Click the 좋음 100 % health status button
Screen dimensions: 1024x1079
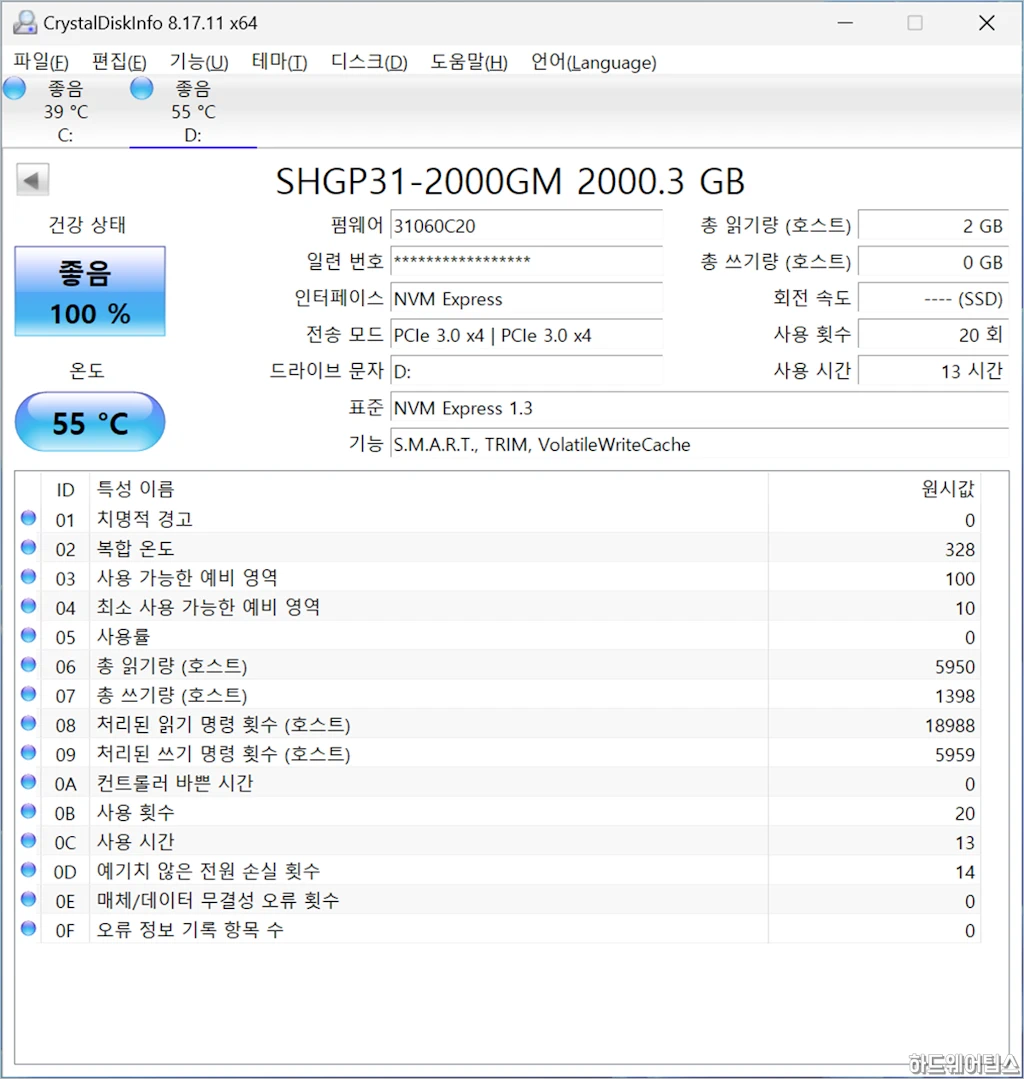click(90, 291)
